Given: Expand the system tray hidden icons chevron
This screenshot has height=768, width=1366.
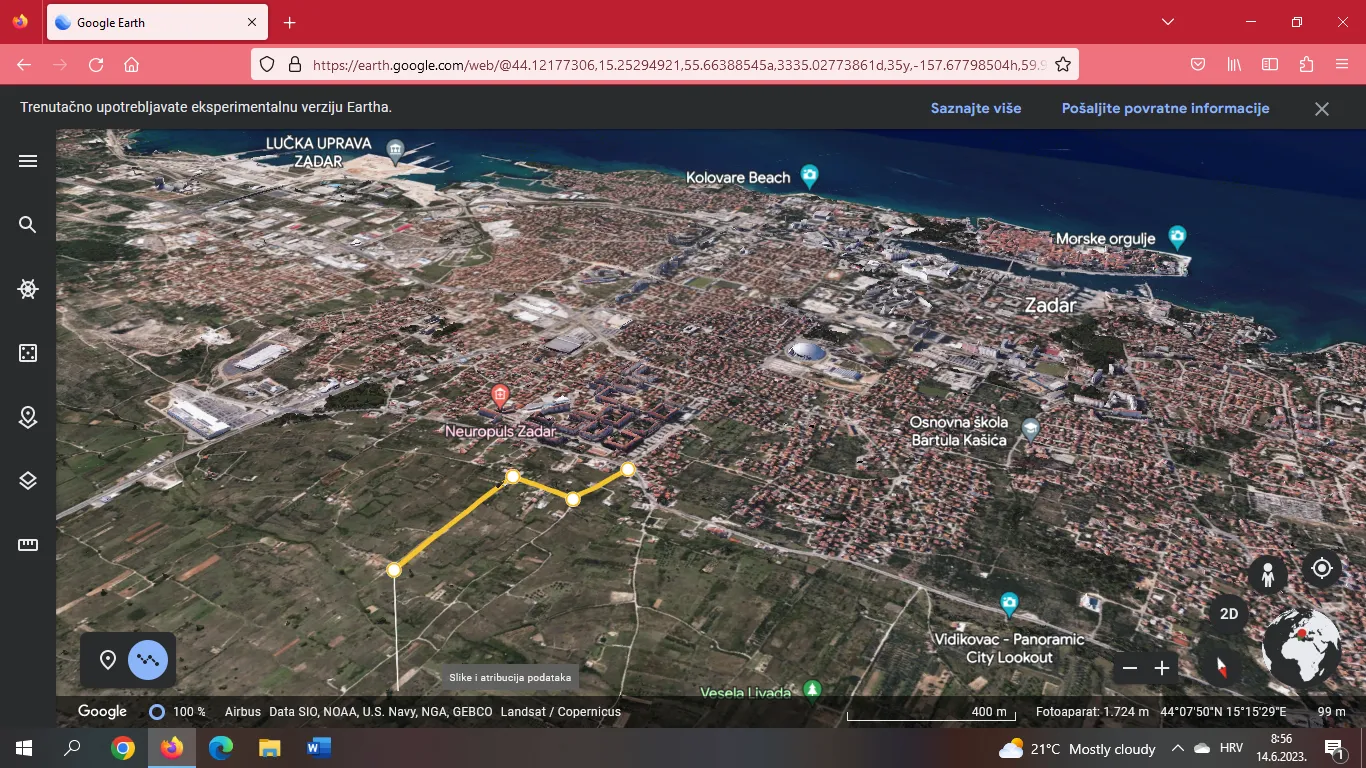Looking at the screenshot, I should [x=1177, y=748].
